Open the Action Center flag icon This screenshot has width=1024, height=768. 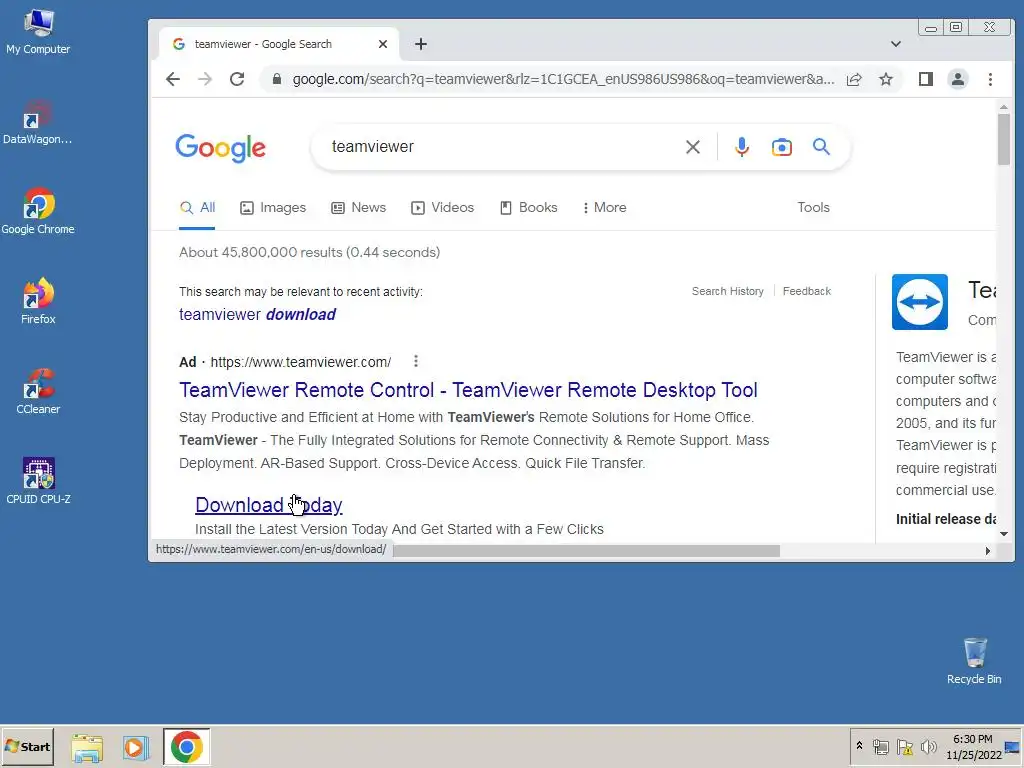(904, 747)
